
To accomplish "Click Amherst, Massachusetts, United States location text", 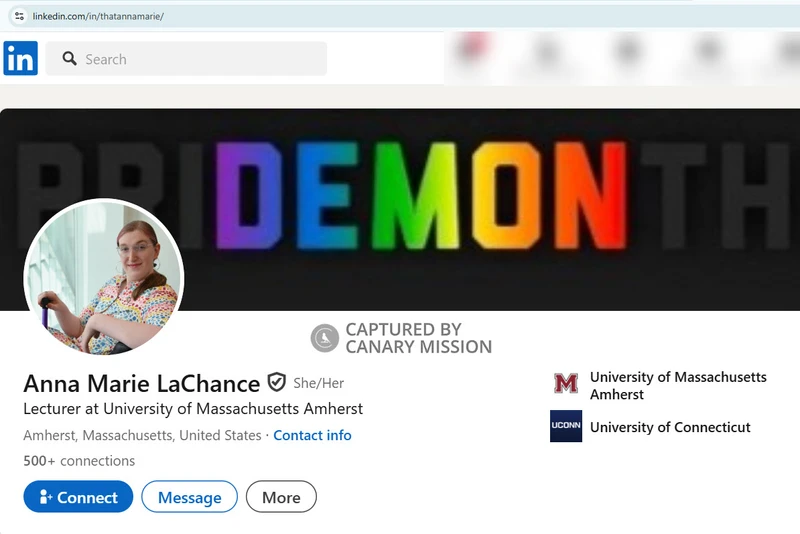I will pos(142,436).
